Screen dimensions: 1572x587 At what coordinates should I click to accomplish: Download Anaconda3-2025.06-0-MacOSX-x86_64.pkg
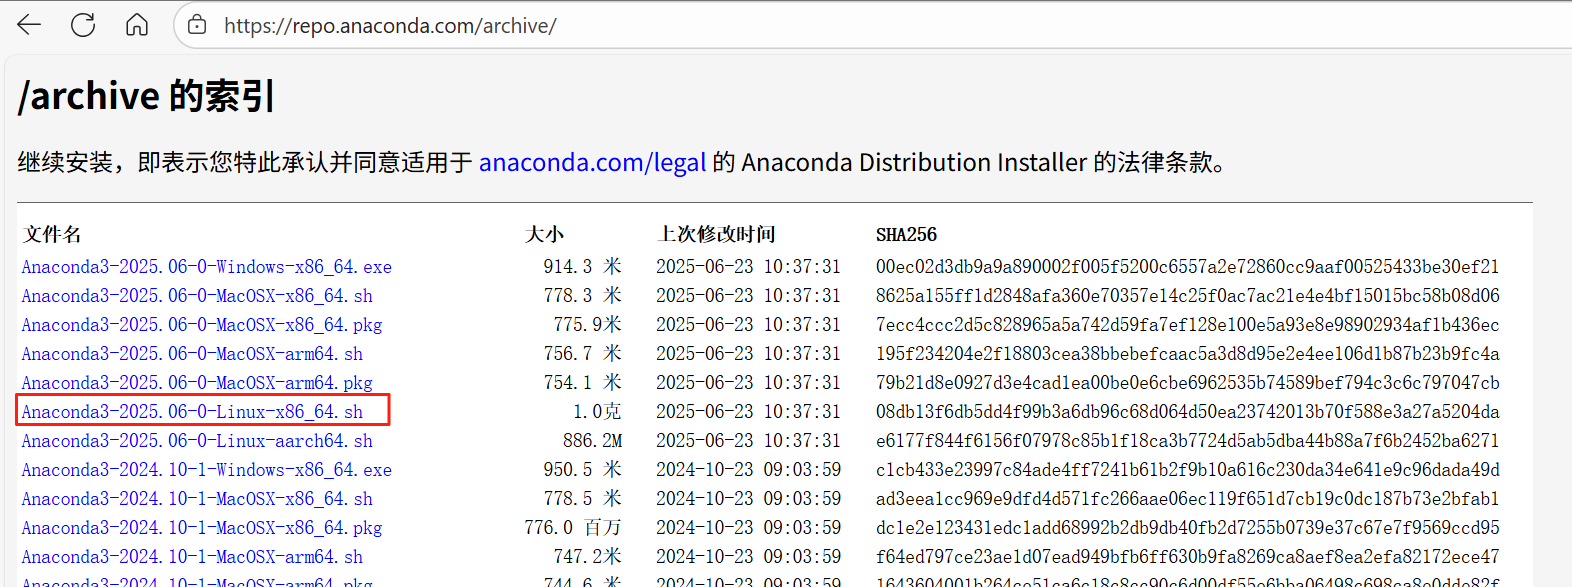pos(202,325)
